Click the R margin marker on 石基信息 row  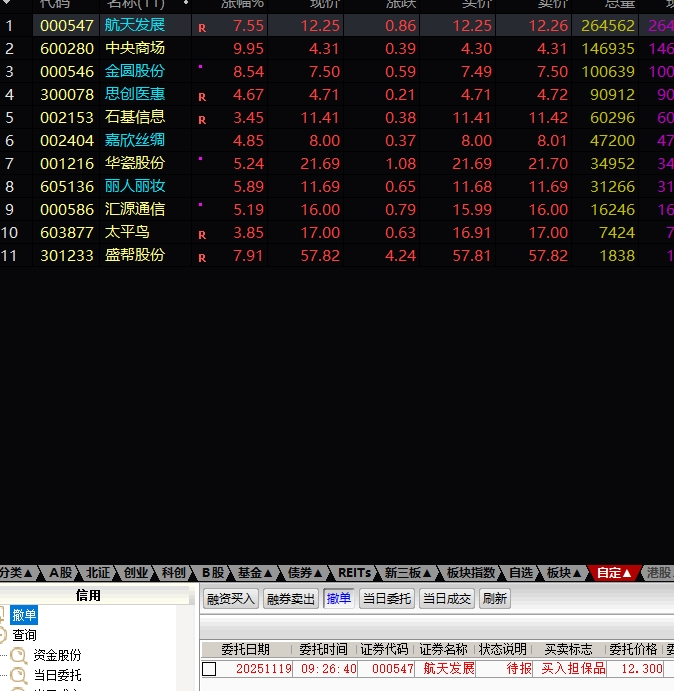[x=202, y=120]
